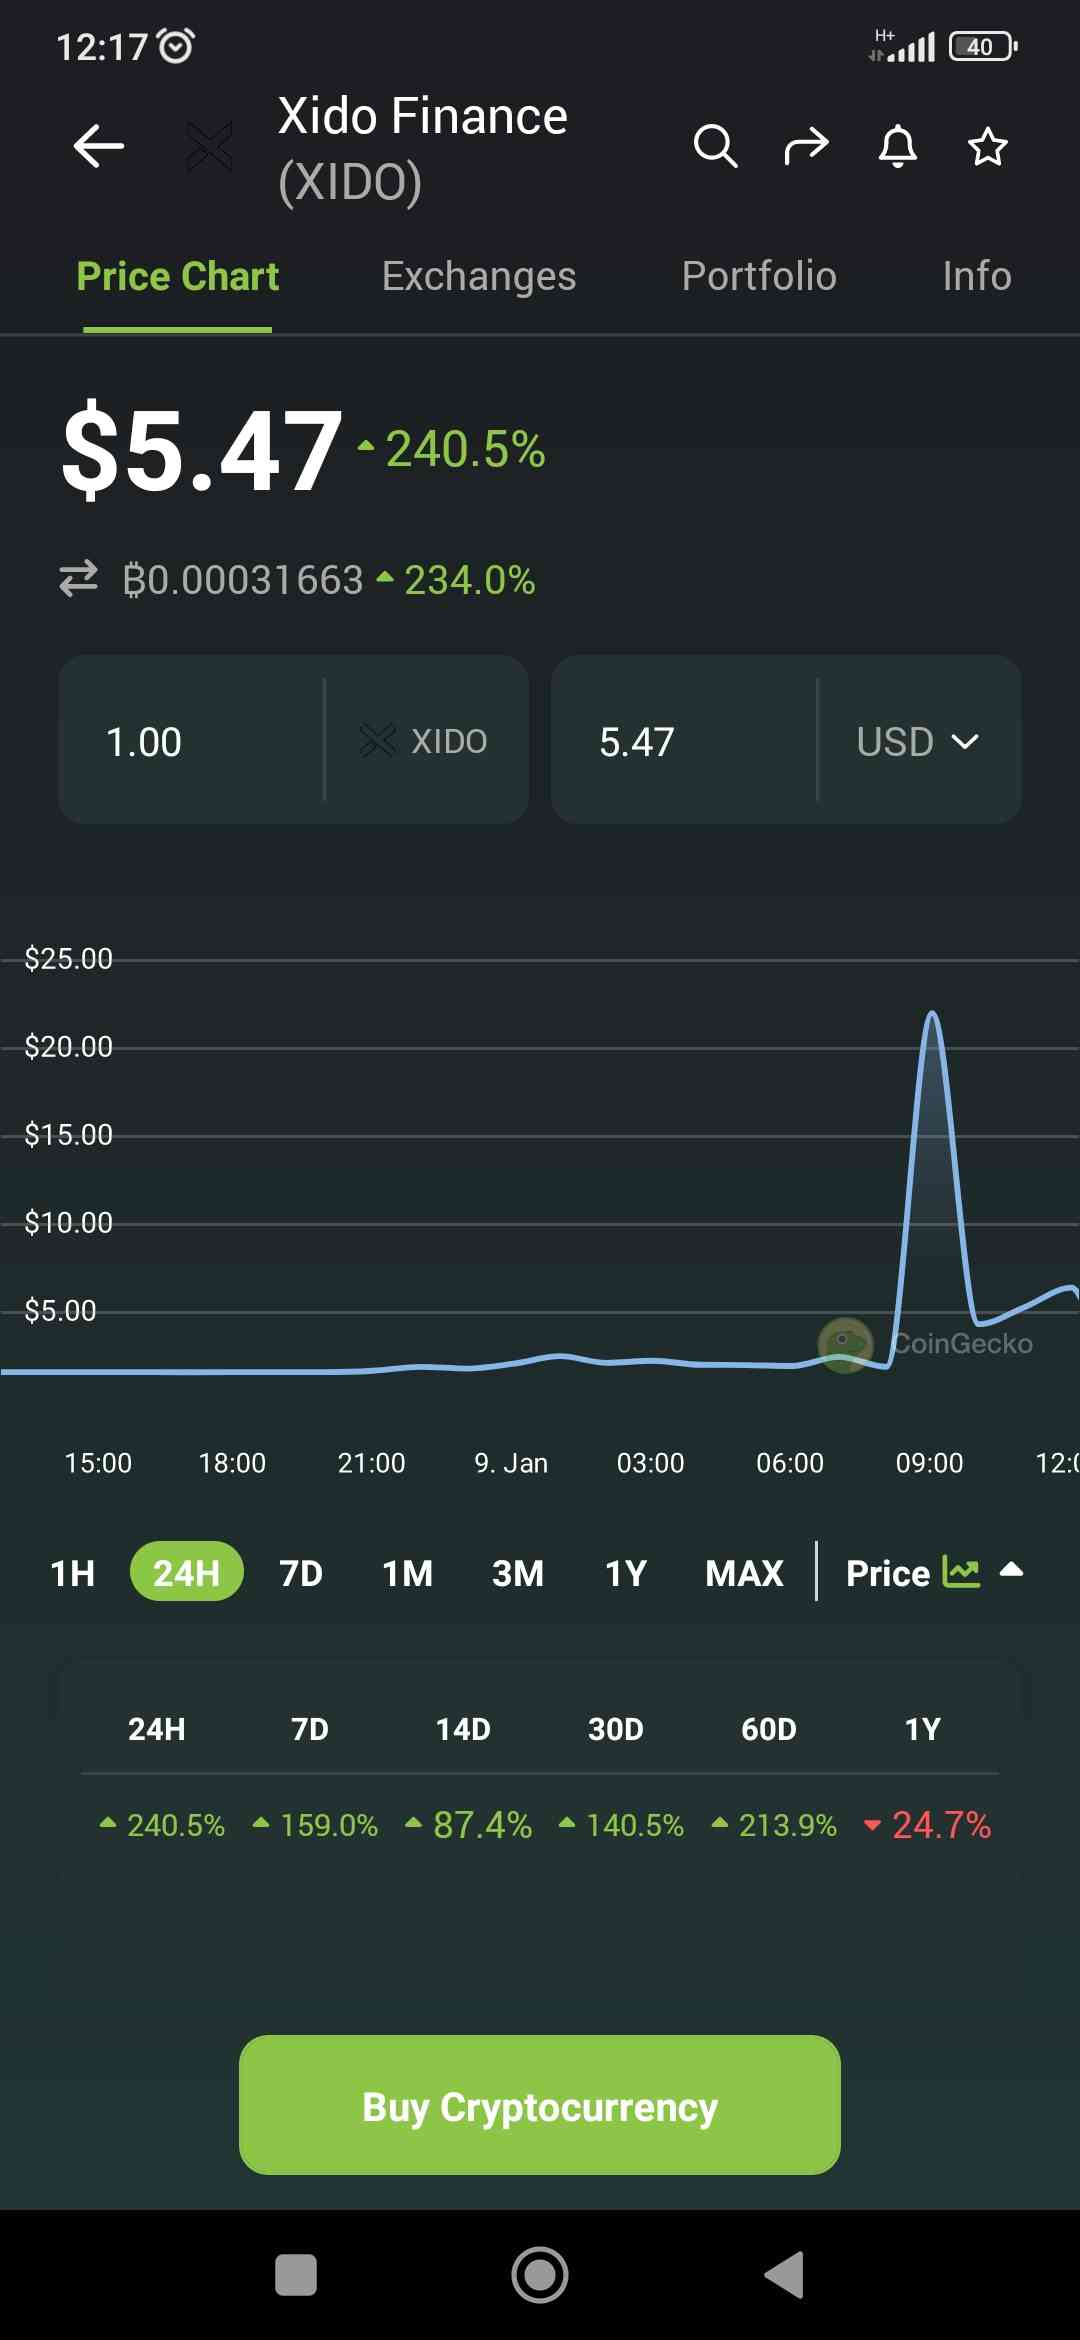Viewport: 1080px width, 2340px height.
Task: Switch to the Exchanges tab
Action: coord(478,276)
